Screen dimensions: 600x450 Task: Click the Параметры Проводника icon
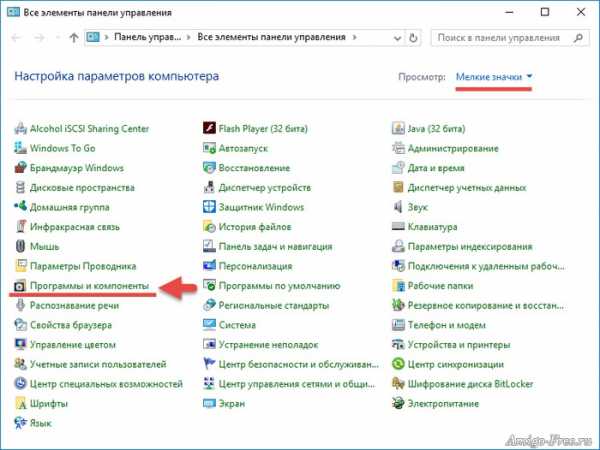(x=20, y=266)
